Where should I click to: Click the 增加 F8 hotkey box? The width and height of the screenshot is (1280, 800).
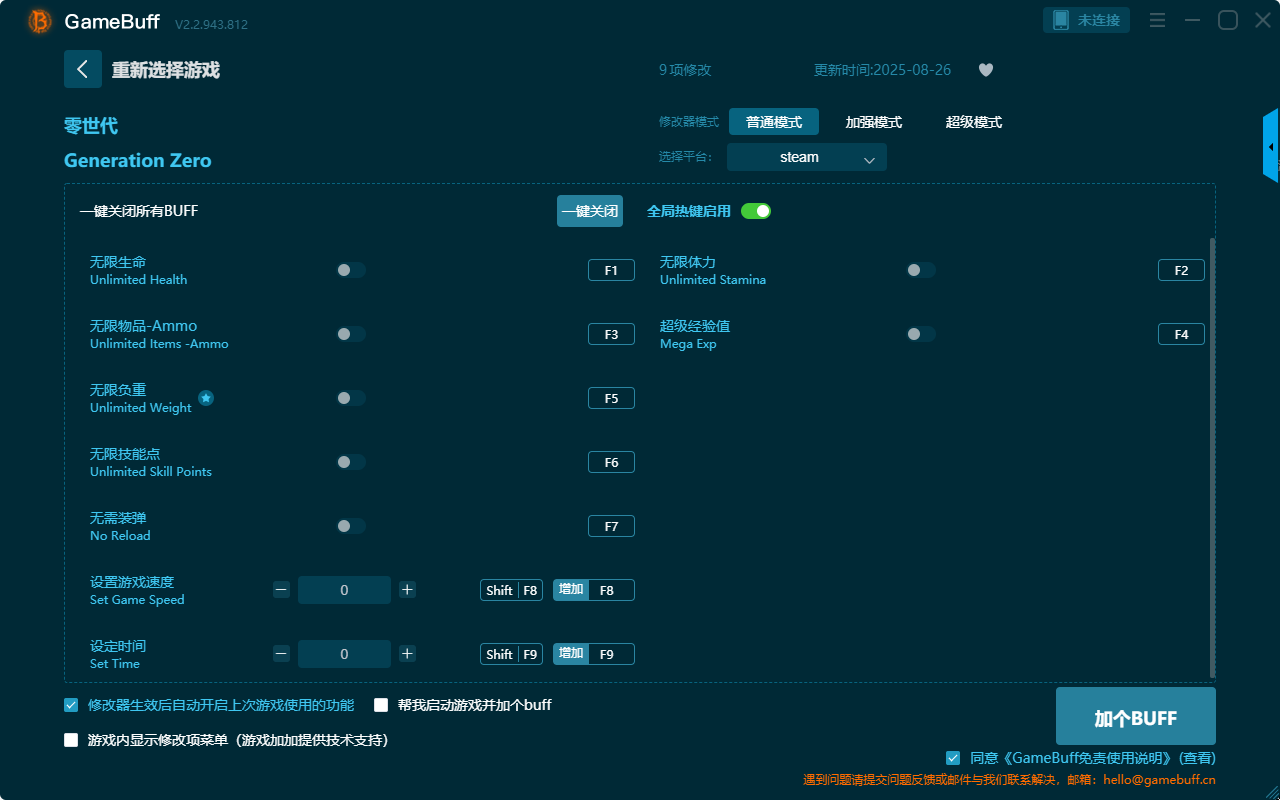click(x=594, y=590)
